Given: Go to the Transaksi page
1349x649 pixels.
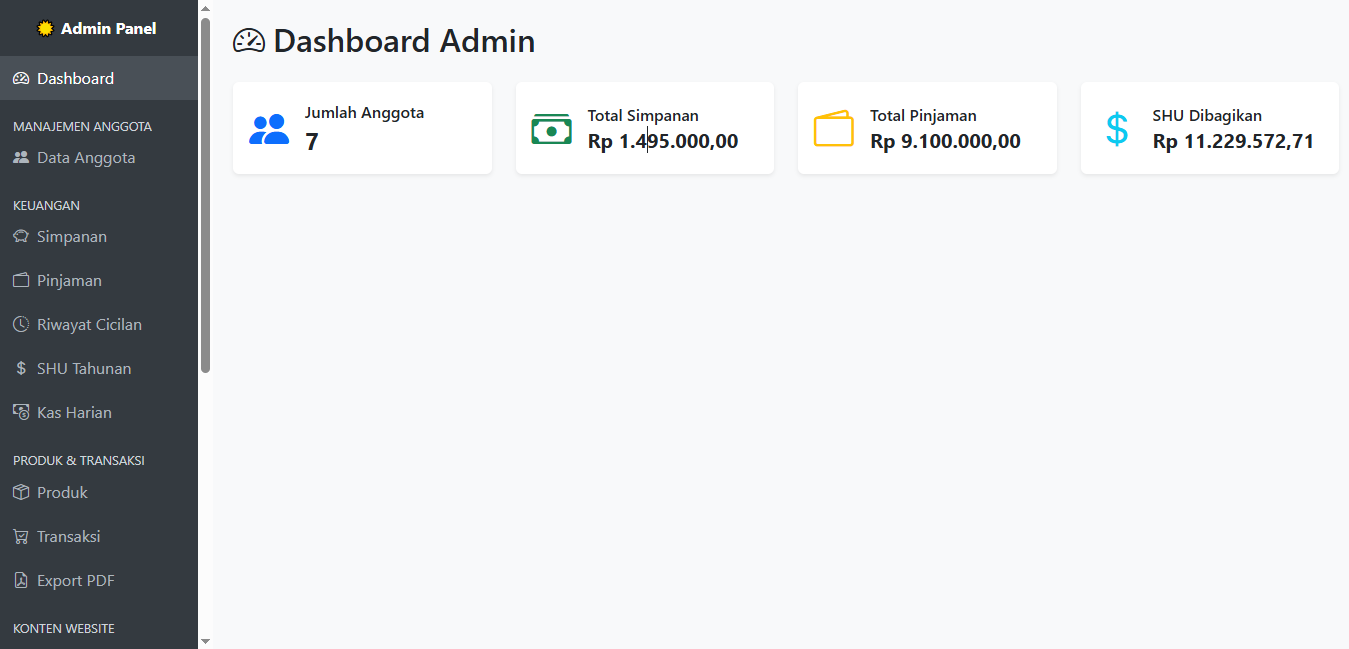Looking at the screenshot, I should 68,537.
